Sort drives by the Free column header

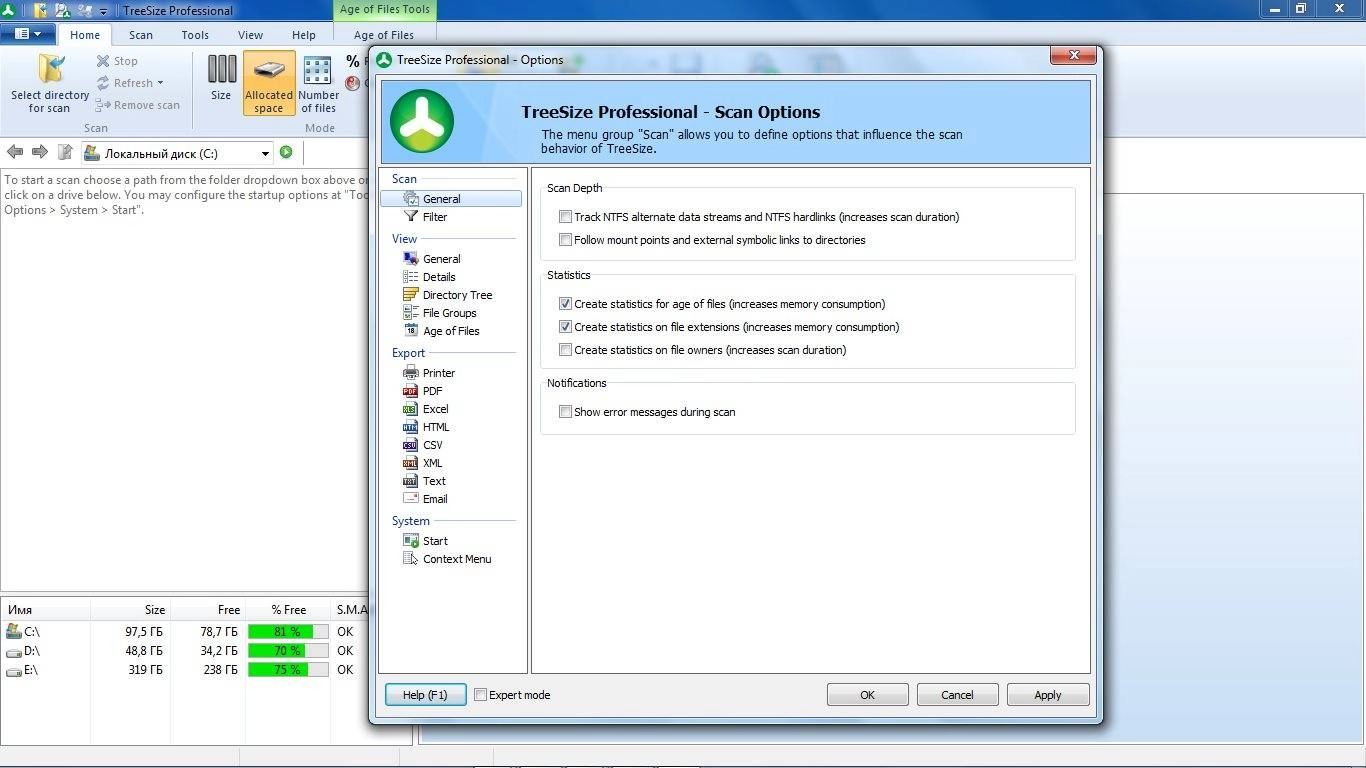coord(207,610)
